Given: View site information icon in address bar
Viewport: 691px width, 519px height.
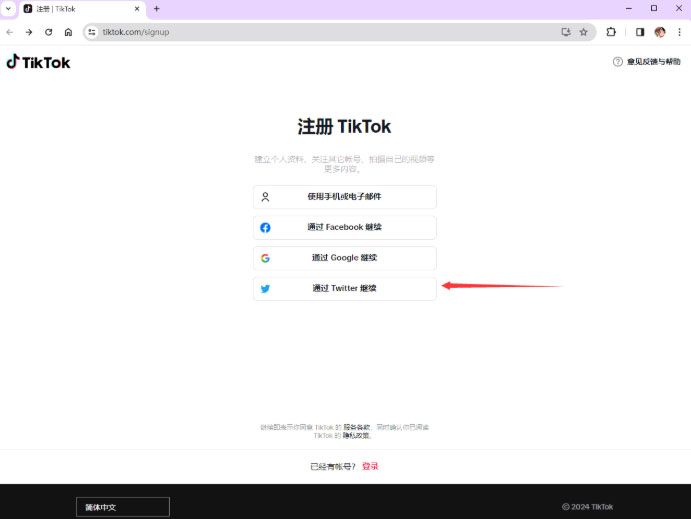Looking at the screenshot, I should pos(92,32).
